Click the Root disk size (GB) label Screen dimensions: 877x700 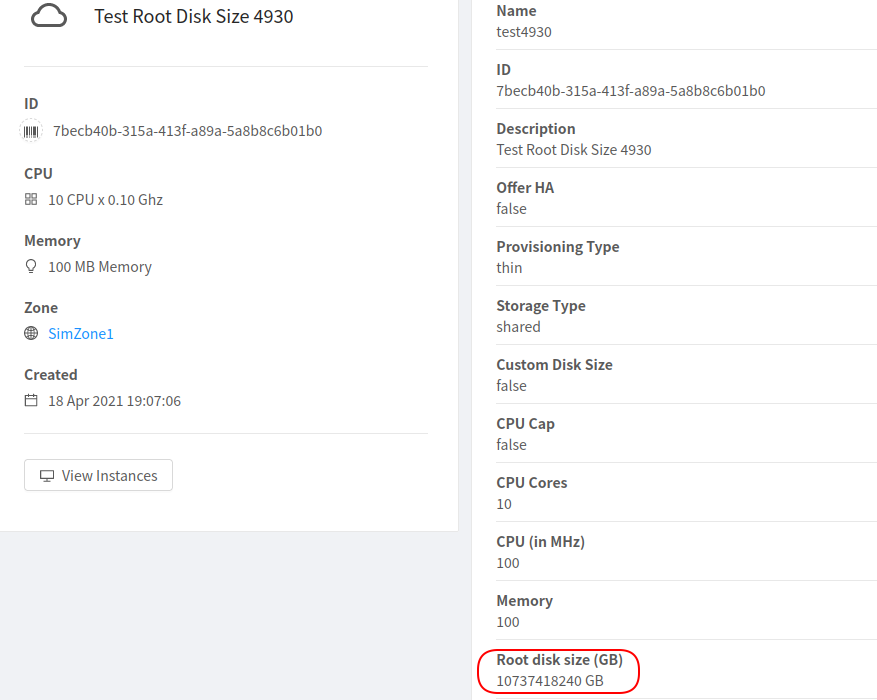[x=559, y=660]
